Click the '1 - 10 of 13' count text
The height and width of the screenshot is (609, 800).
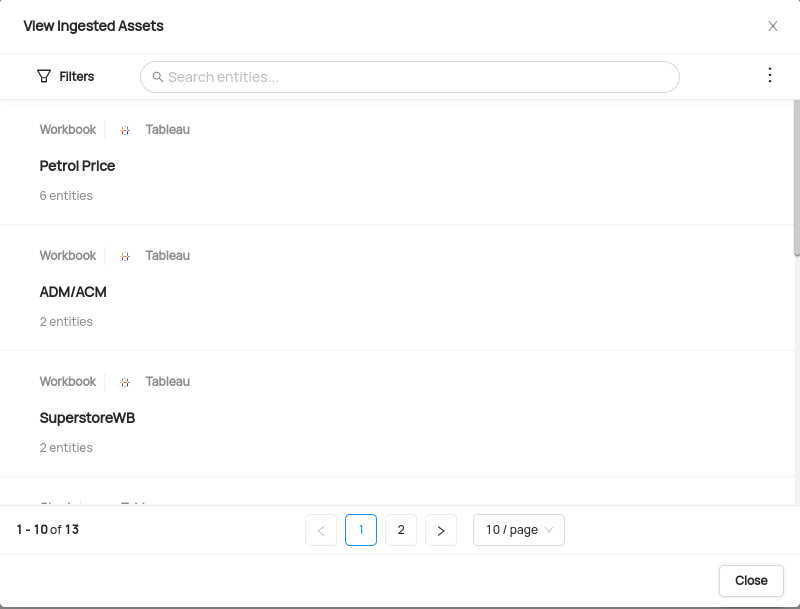(x=47, y=529)
